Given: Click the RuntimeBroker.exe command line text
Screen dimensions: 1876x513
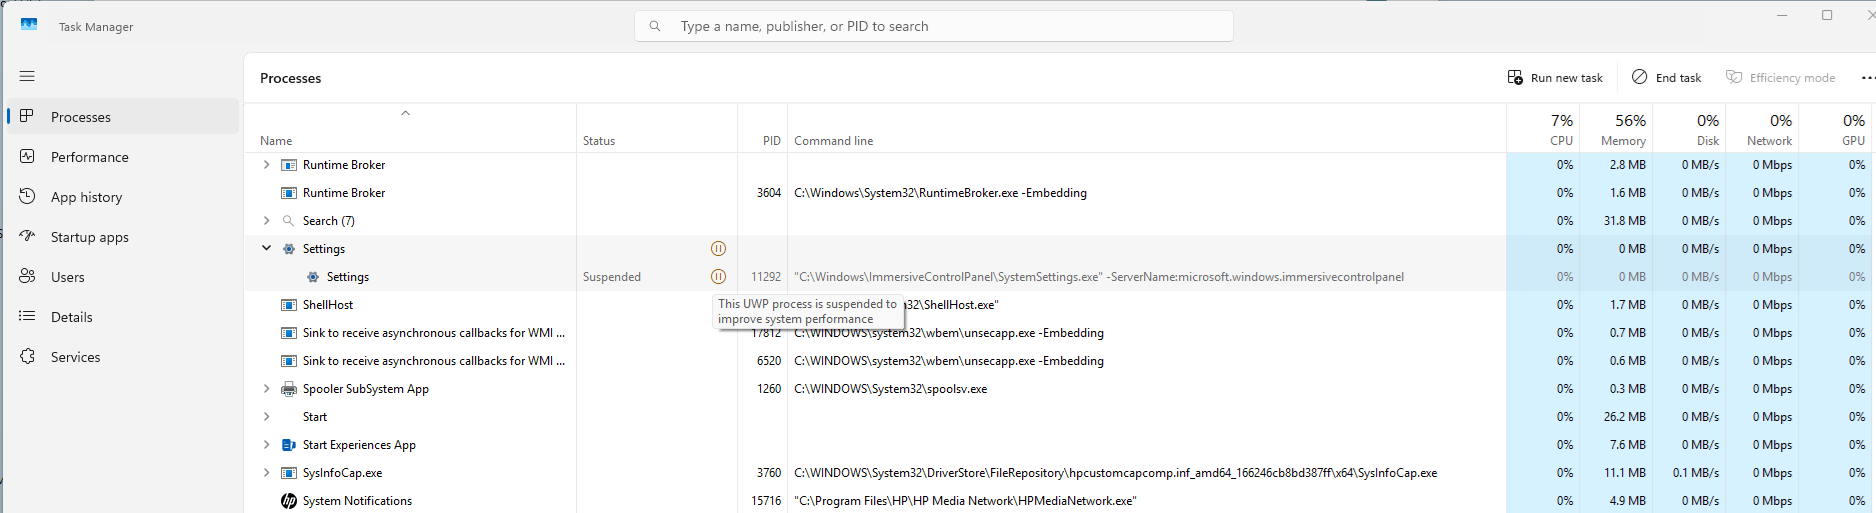Looking at the screenshot, I should [x=940, y=193].
